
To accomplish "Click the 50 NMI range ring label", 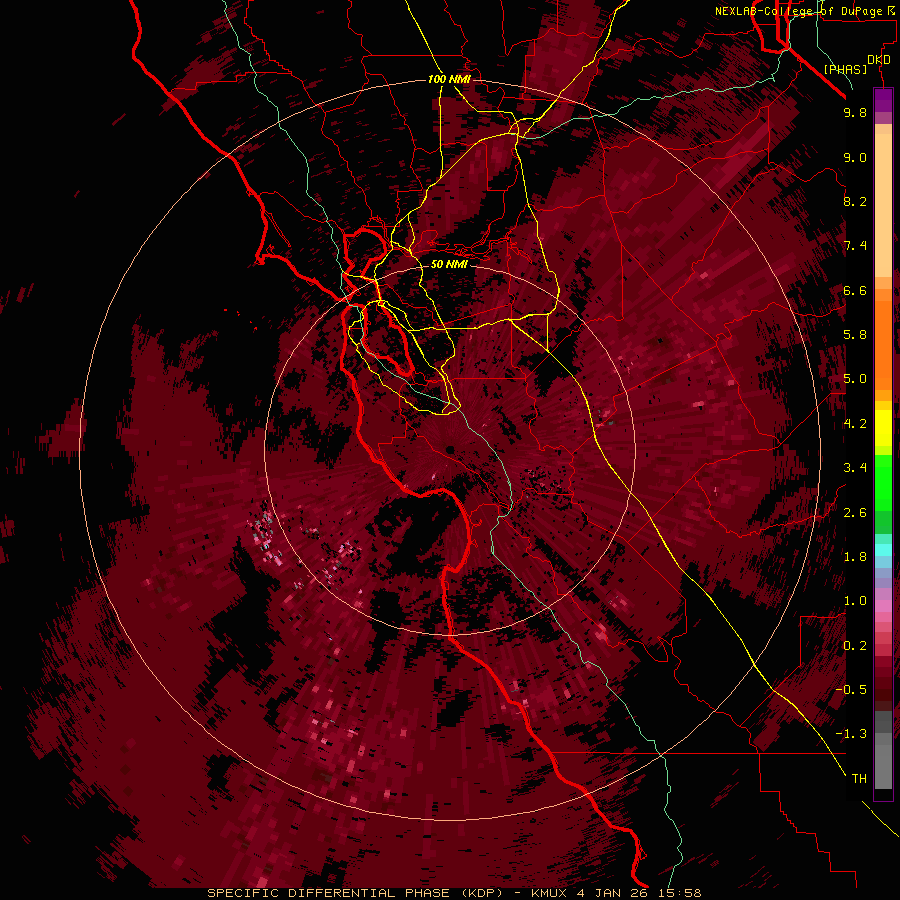I will (x=449, y=264).
